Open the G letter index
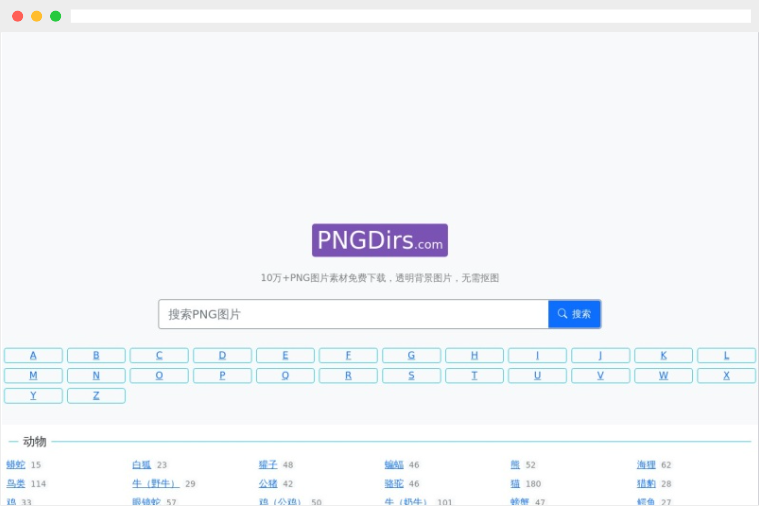This screenshot has height=506, width=759. [411, 355]
